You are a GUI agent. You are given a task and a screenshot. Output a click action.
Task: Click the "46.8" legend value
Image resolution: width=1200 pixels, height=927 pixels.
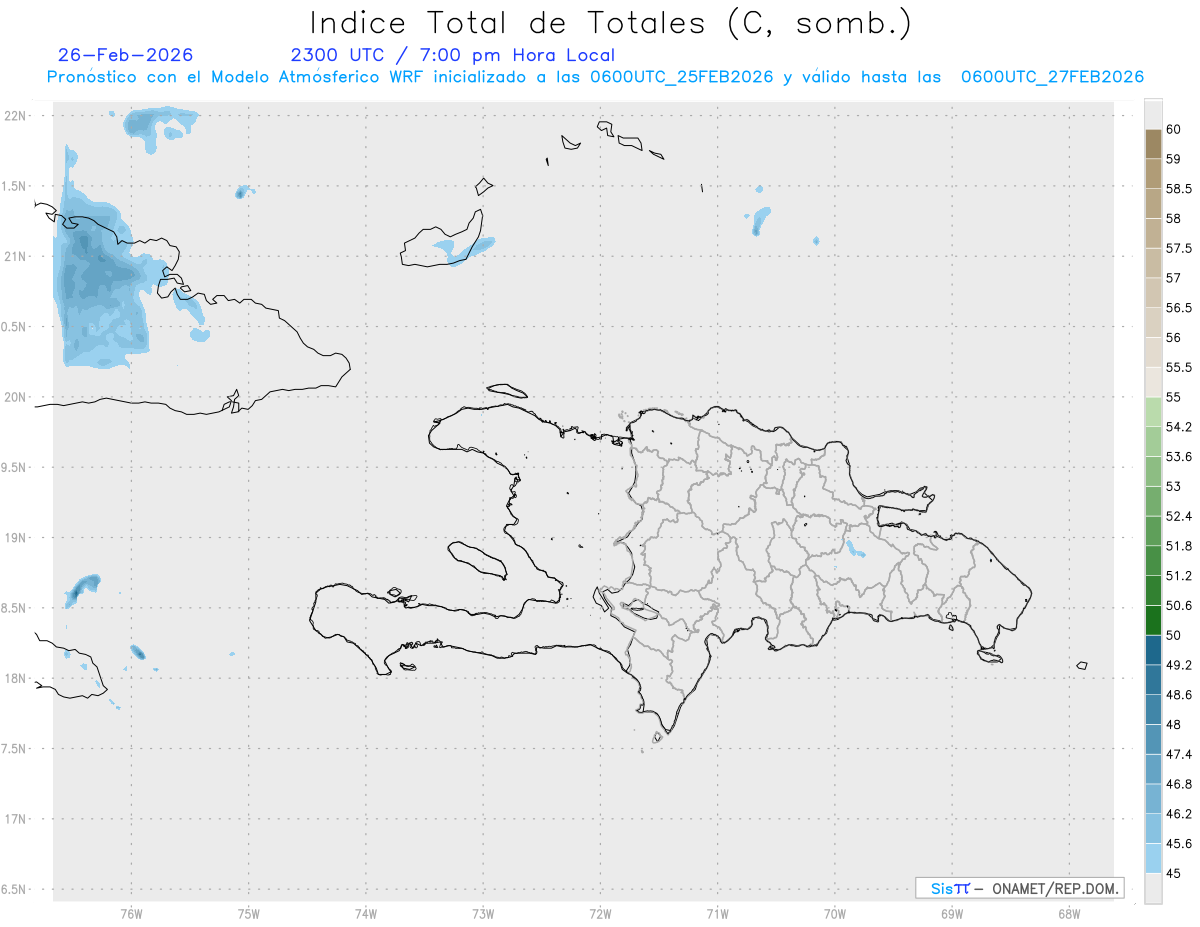coord(1178,784)
